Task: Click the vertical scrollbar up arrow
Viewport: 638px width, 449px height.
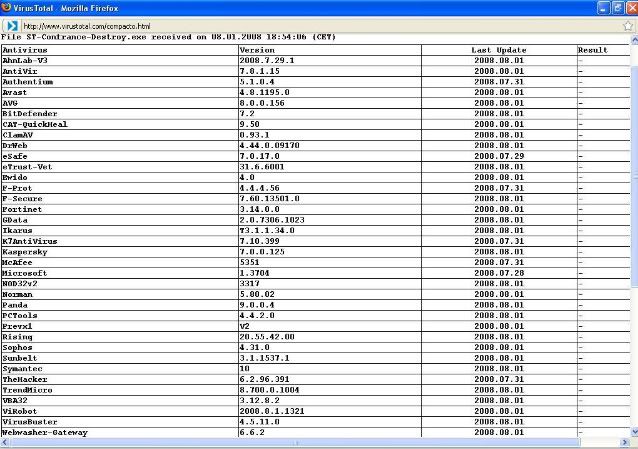Action: [x=634, y=40]
